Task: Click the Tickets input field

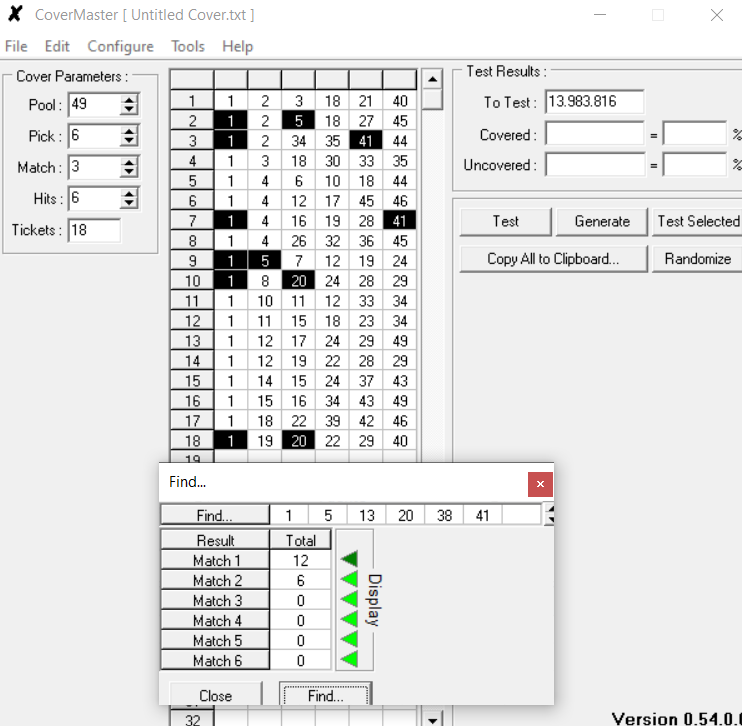Action: pos(94,230)
